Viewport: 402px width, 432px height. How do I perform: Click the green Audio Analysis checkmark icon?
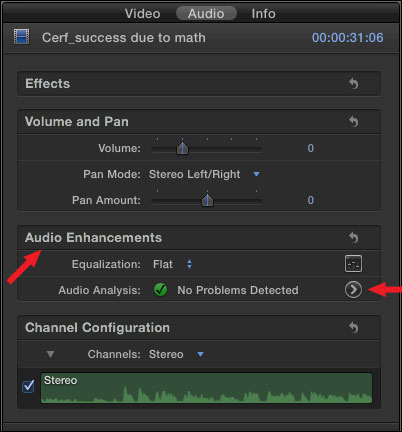(x=160, y=290)
